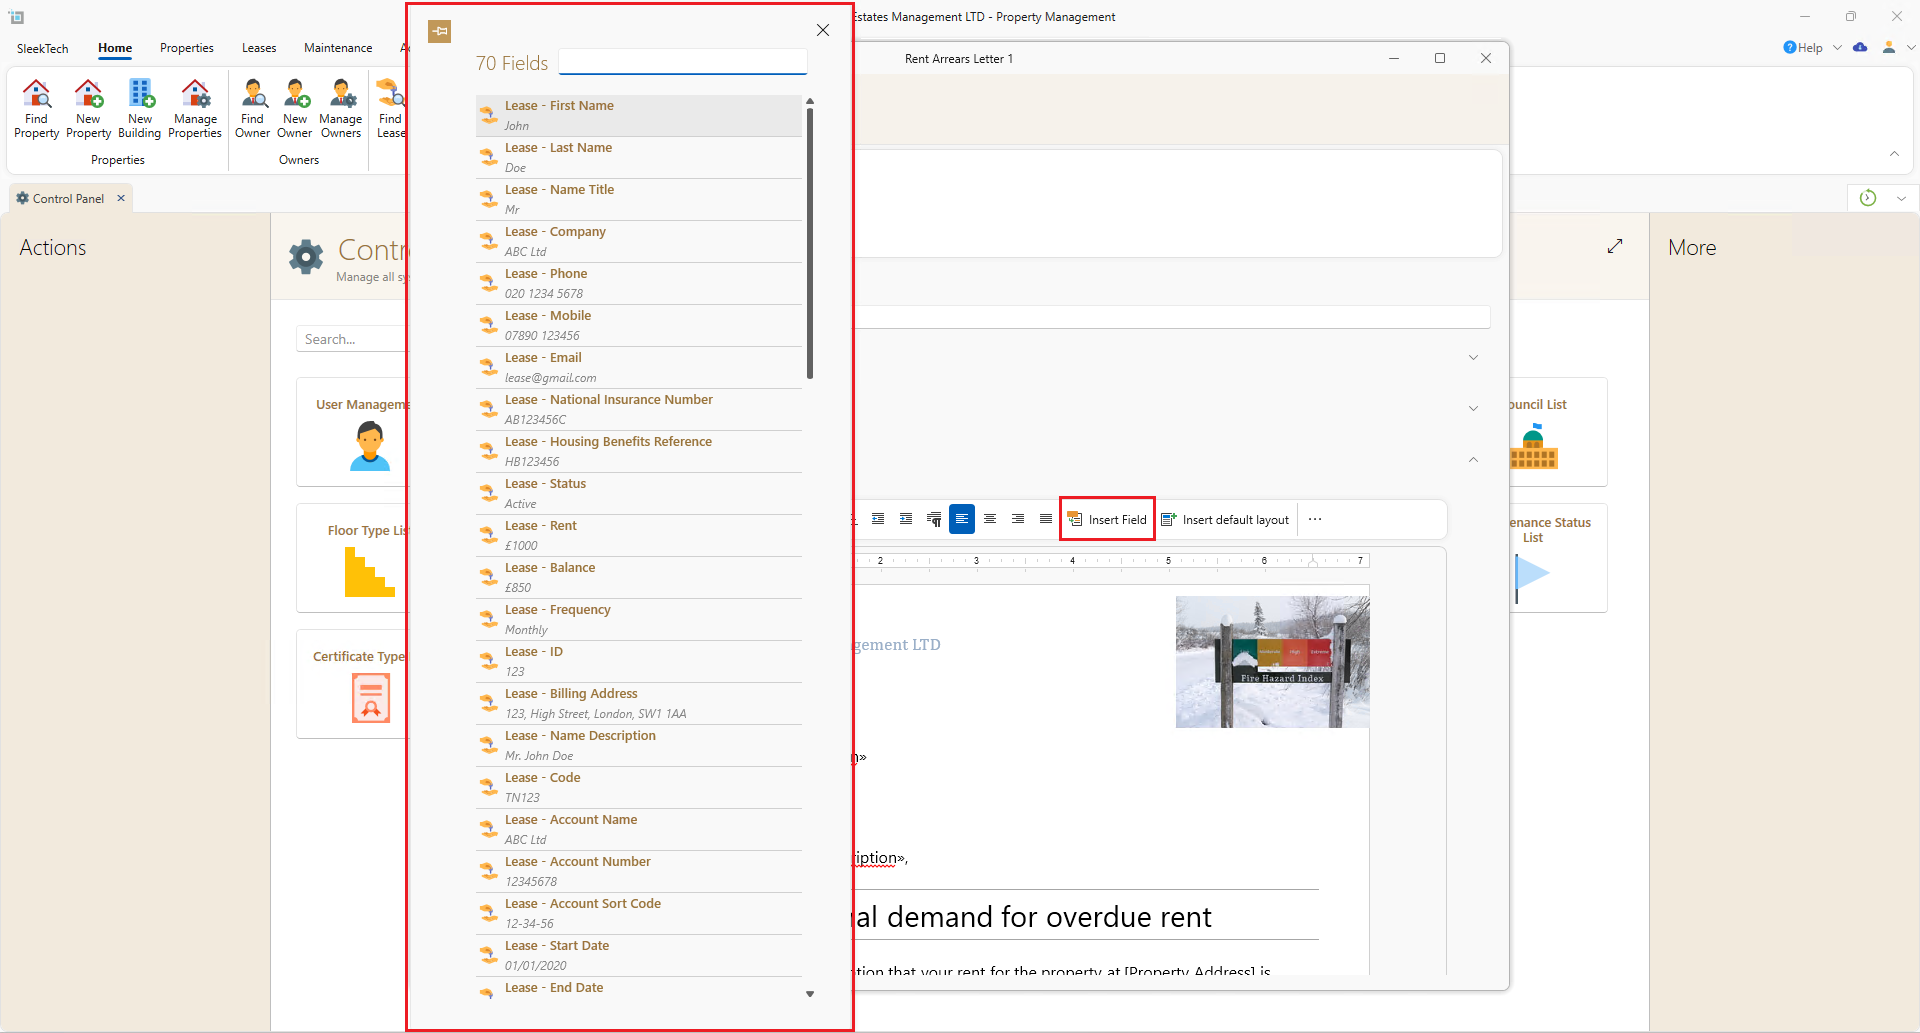Screen dimensions: 1920x1033
Task: Open the dropdown next to refresh icon
Action: [x=1901, y=198]
